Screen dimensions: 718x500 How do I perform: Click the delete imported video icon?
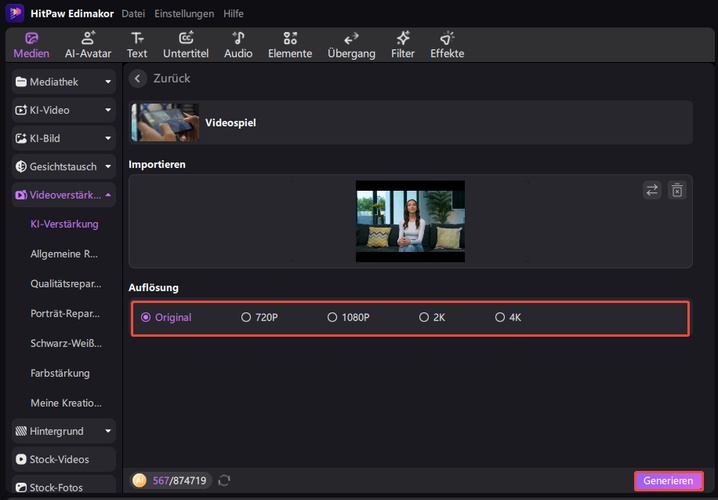point(677,190)
